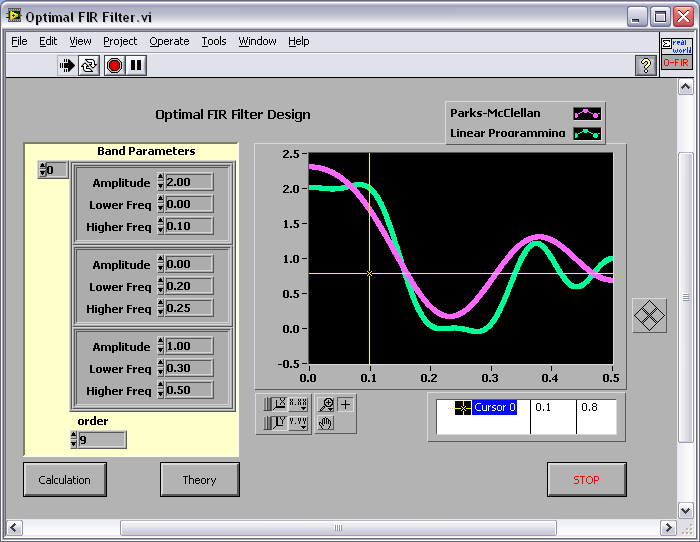Click the order numeric input field
Image resolution: width=700 pixels, height=542 pixels.
(x=102, y=440)
